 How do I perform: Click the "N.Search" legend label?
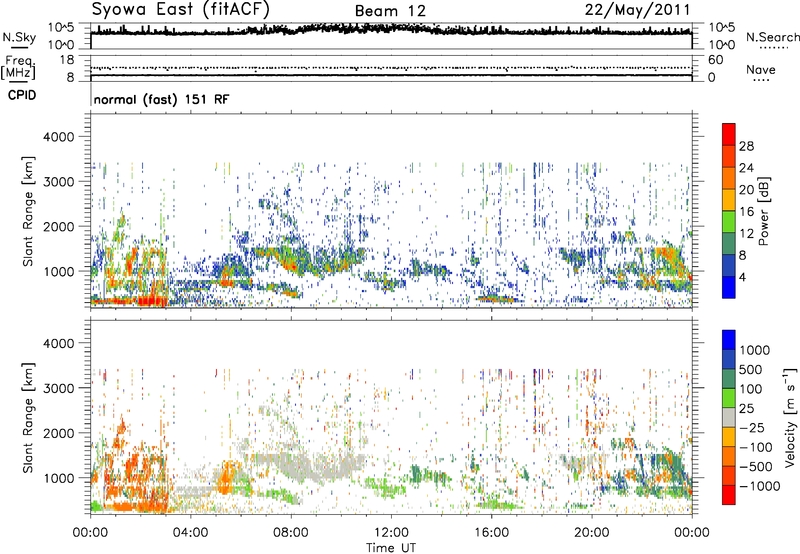(x=772, y=37)
